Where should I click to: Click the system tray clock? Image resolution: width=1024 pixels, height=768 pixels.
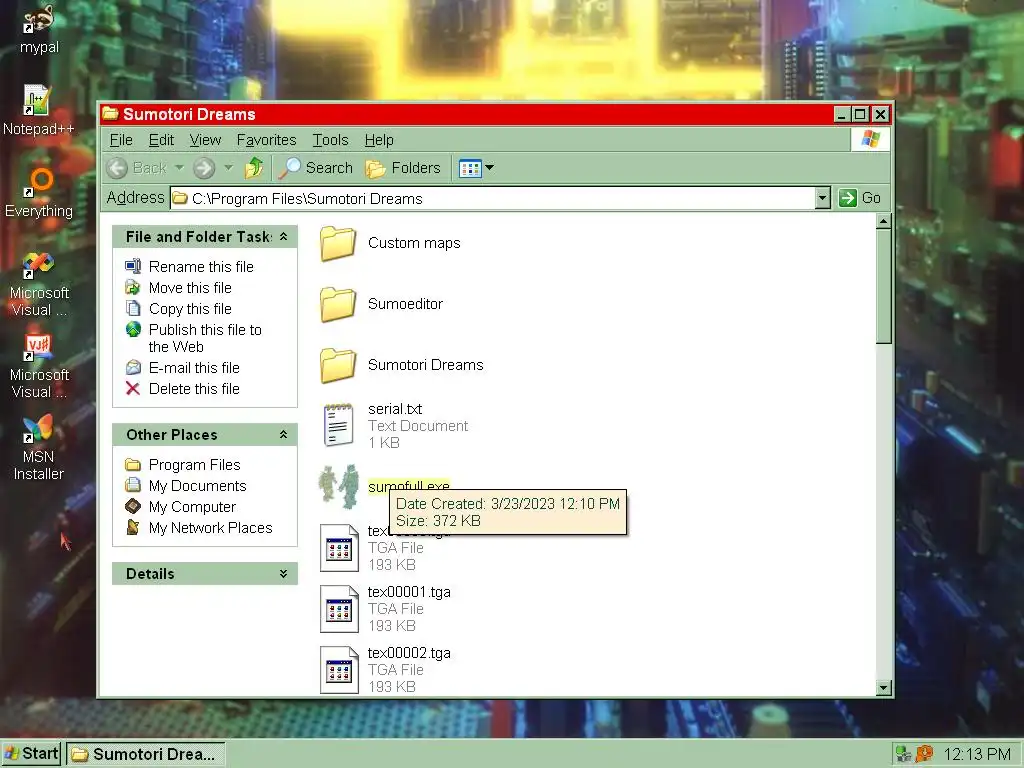pyautogui.click(x=977, y=754)
